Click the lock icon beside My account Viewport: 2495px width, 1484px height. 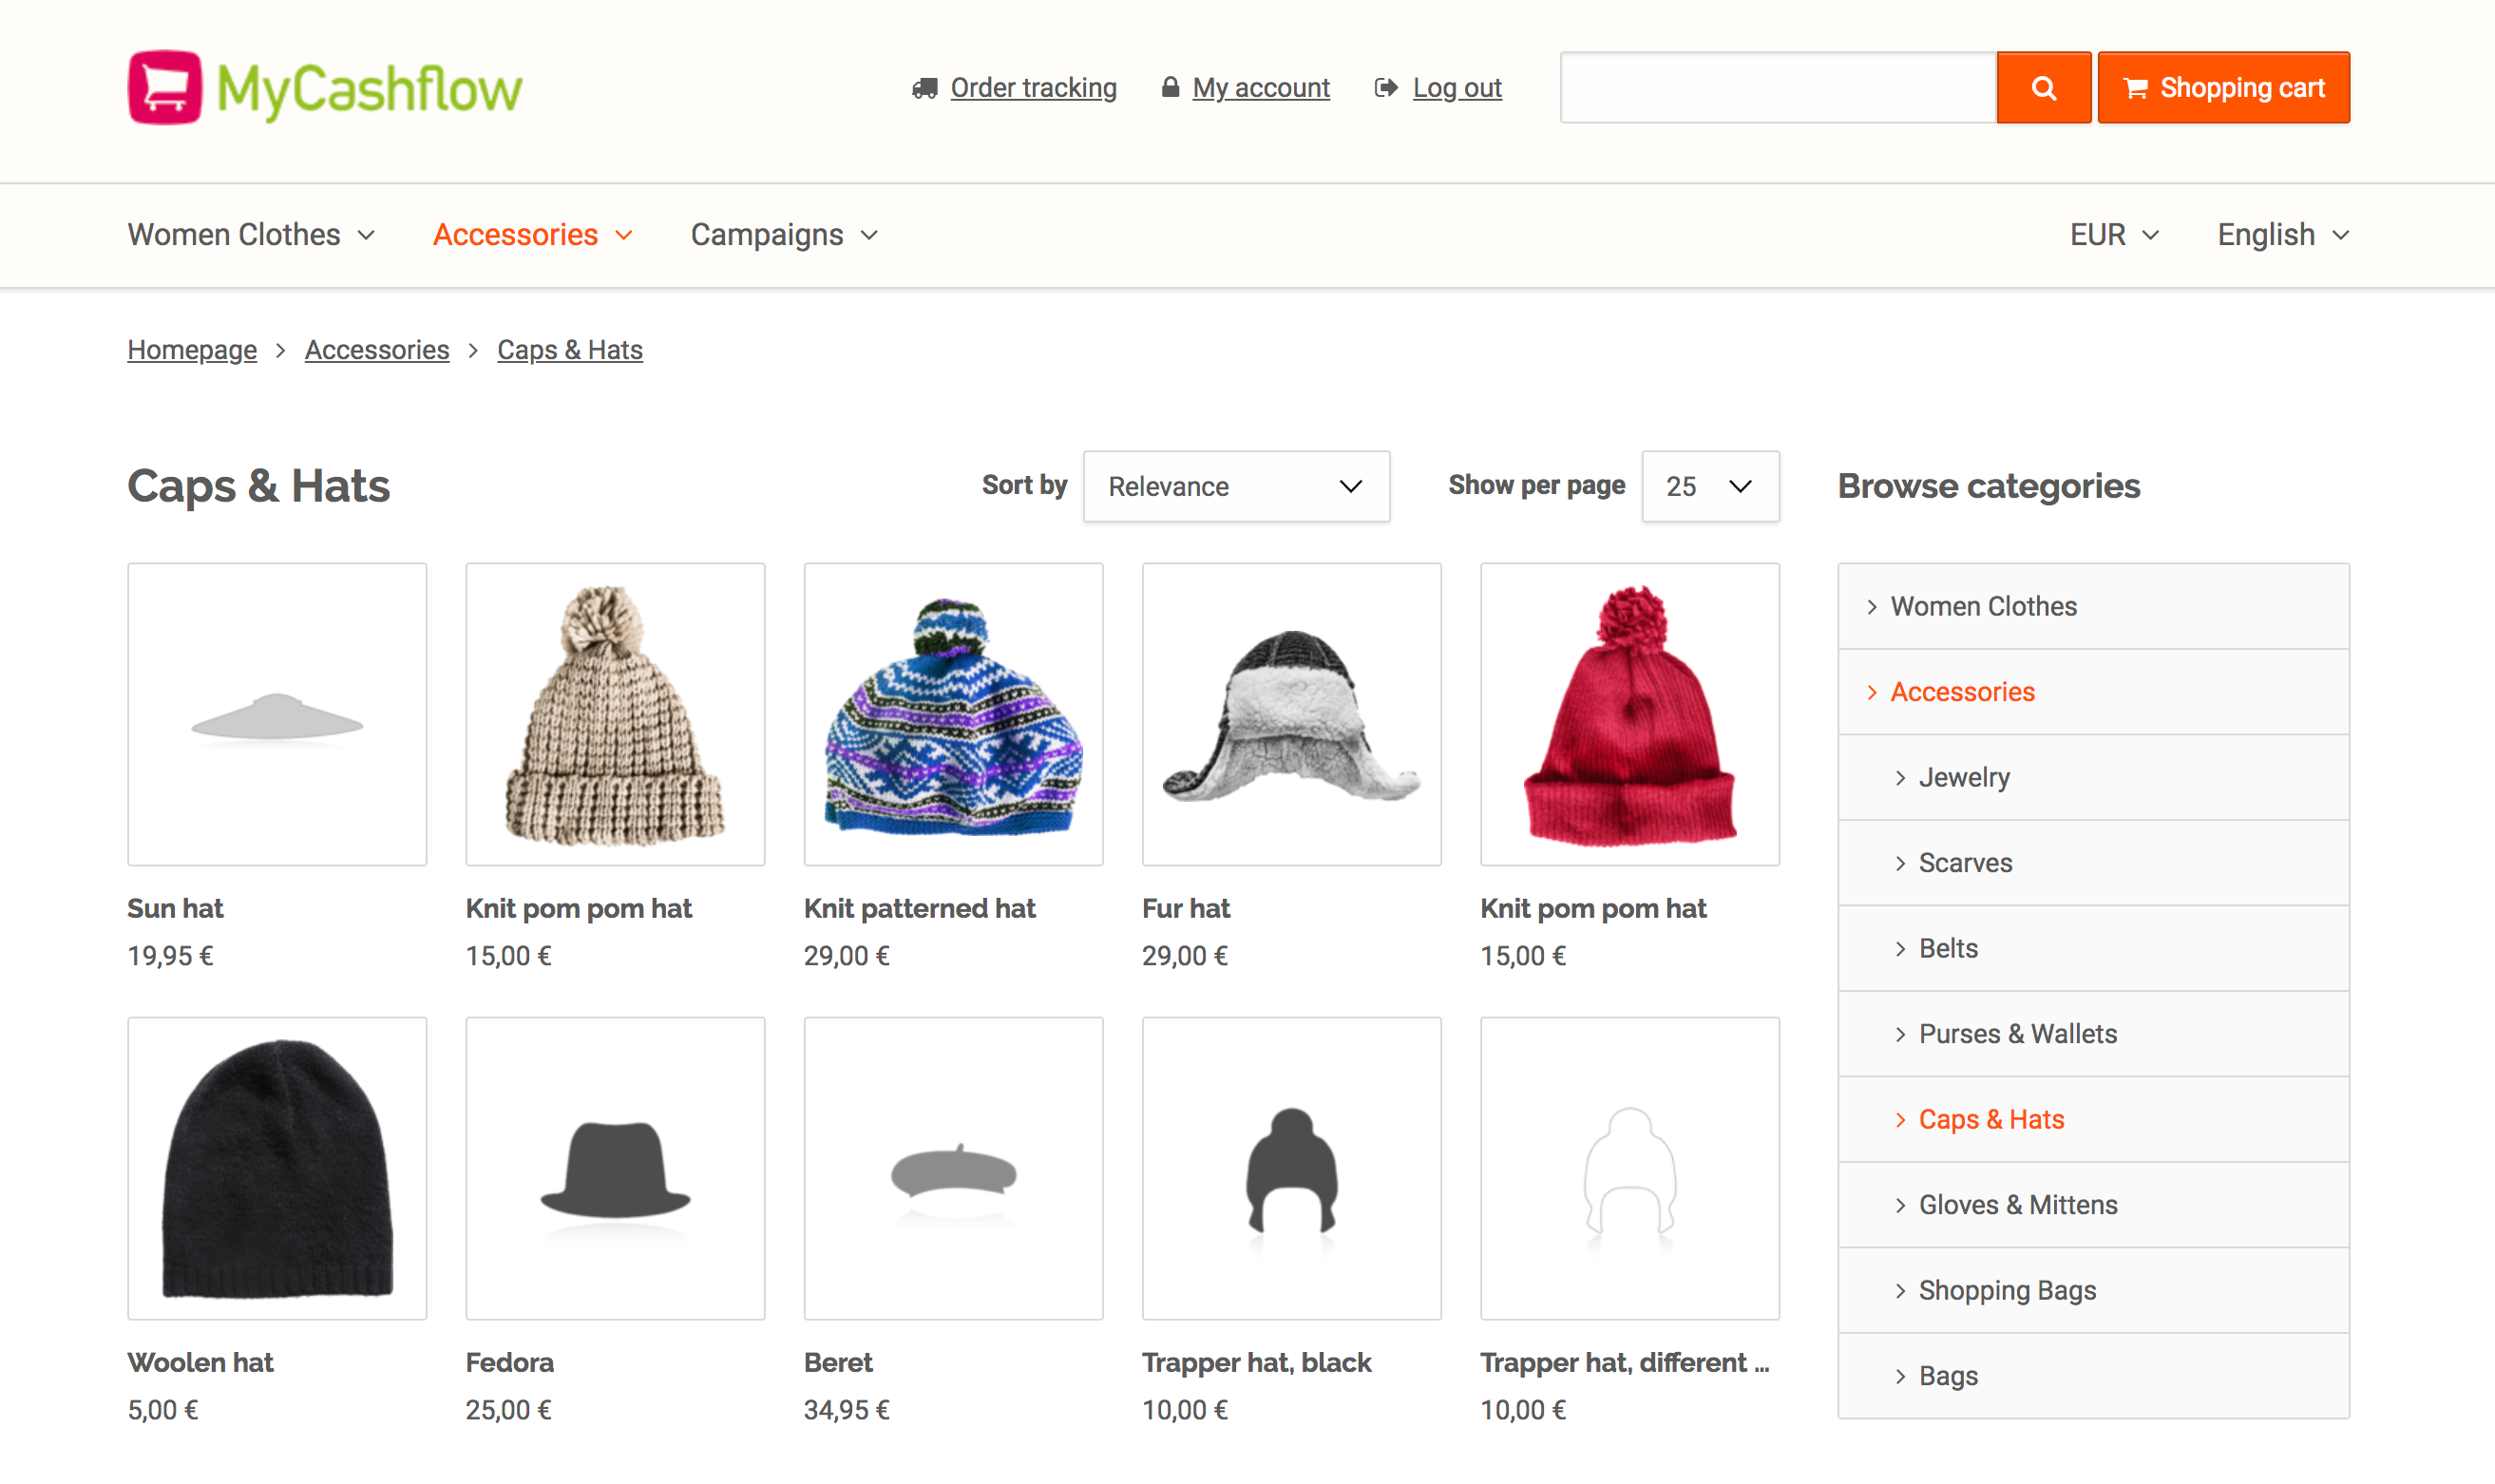1170,87
